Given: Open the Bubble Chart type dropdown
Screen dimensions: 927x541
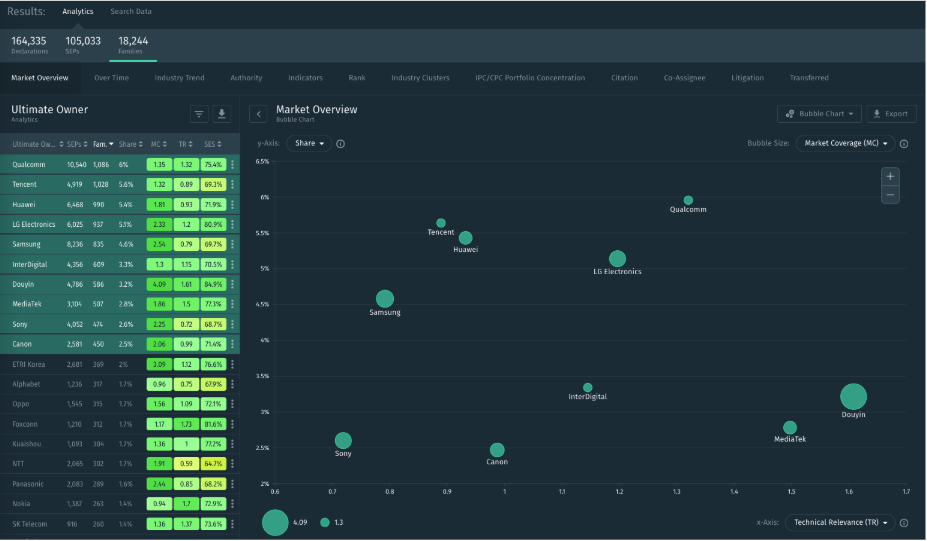Looking at the screenshot, I should coord(819,114).
